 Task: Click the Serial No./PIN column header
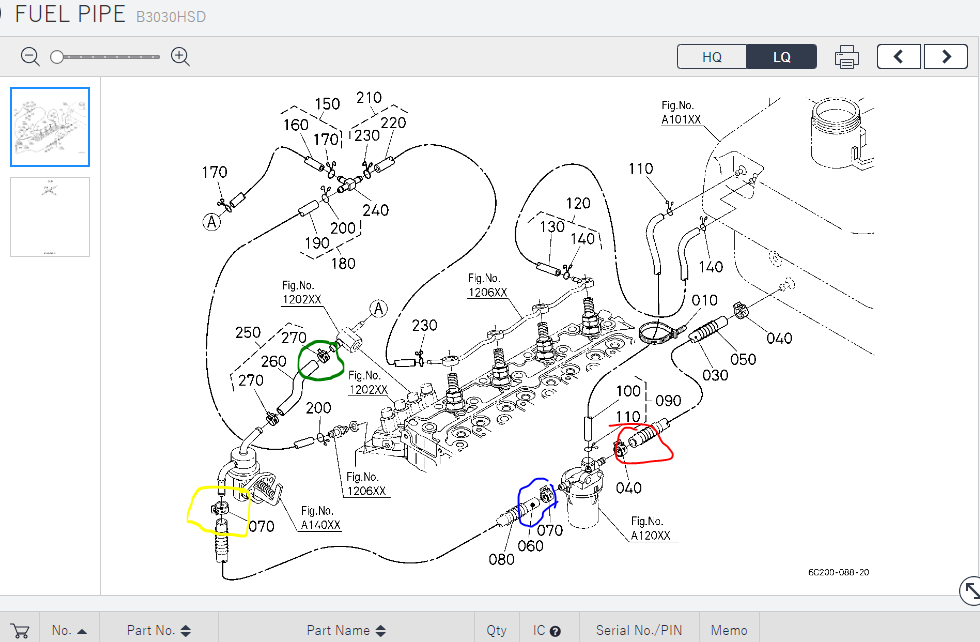(638, 630)
